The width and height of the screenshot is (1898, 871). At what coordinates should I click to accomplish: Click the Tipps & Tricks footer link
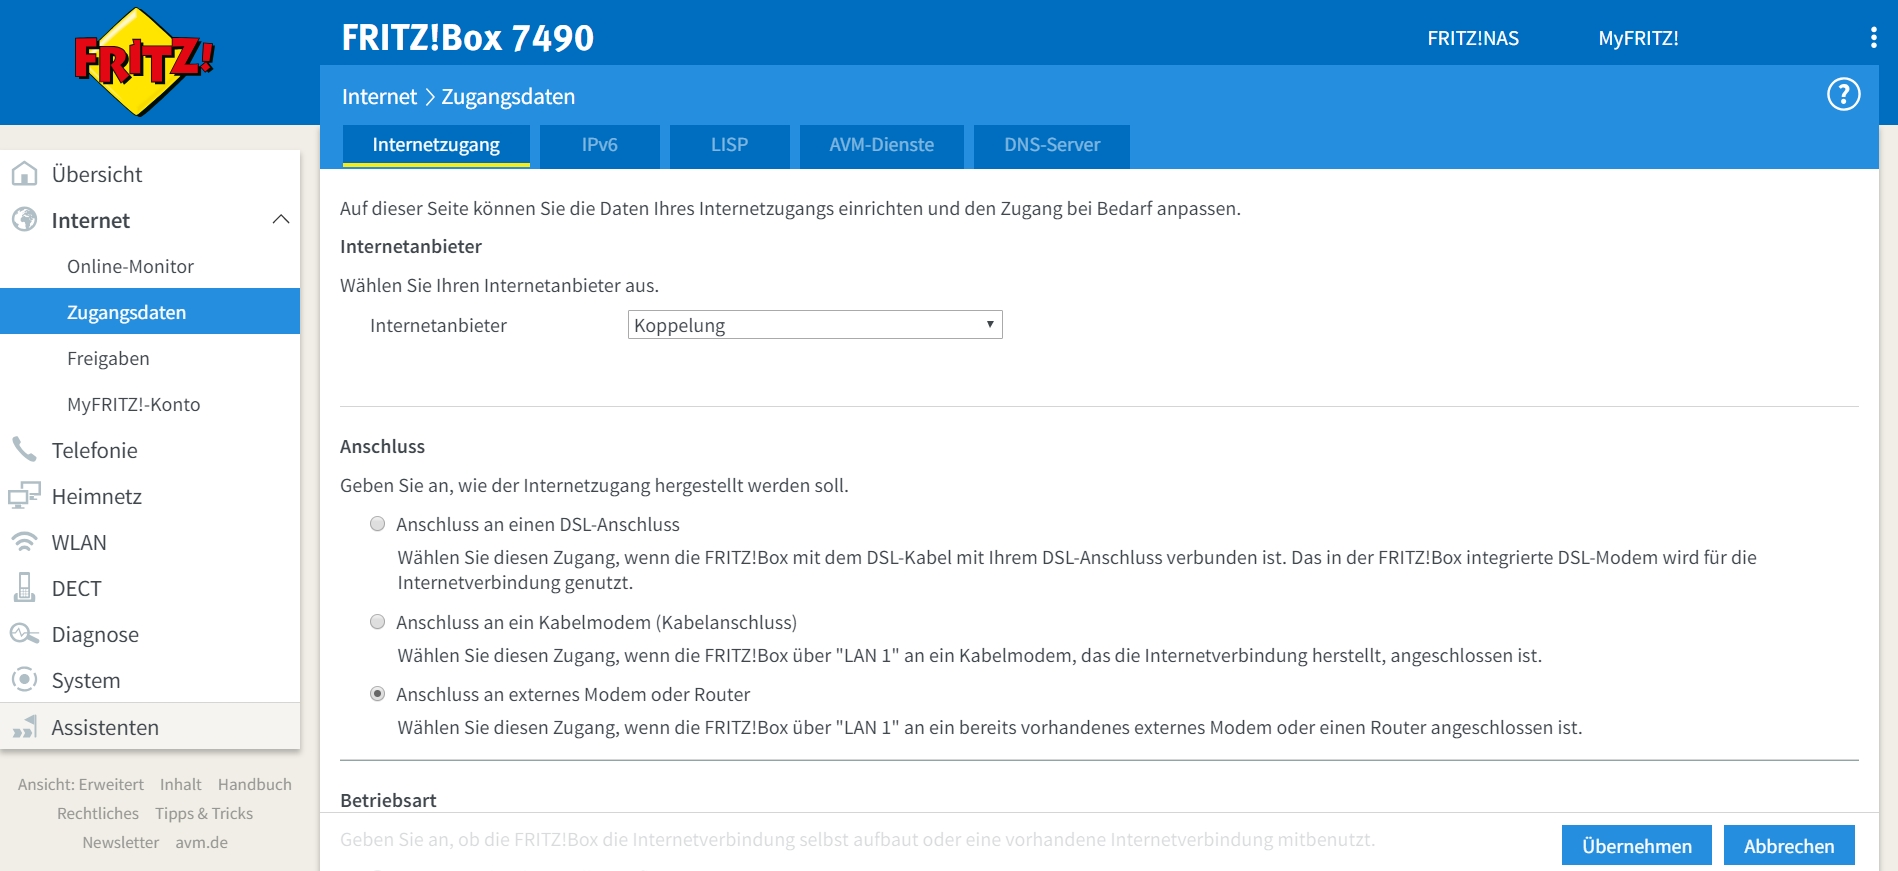pos(204,814)
